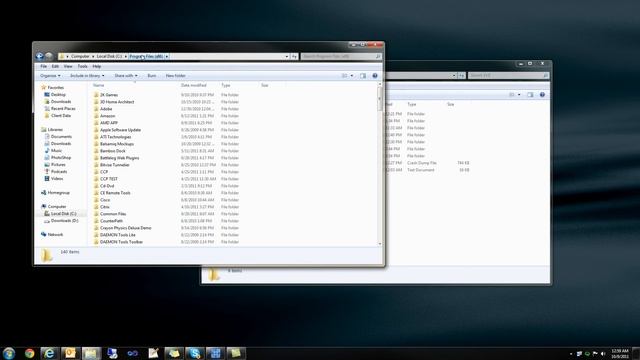Expand arrow after Computer breadcrumb
Screen dimensions: 640x360
point(93,56)
